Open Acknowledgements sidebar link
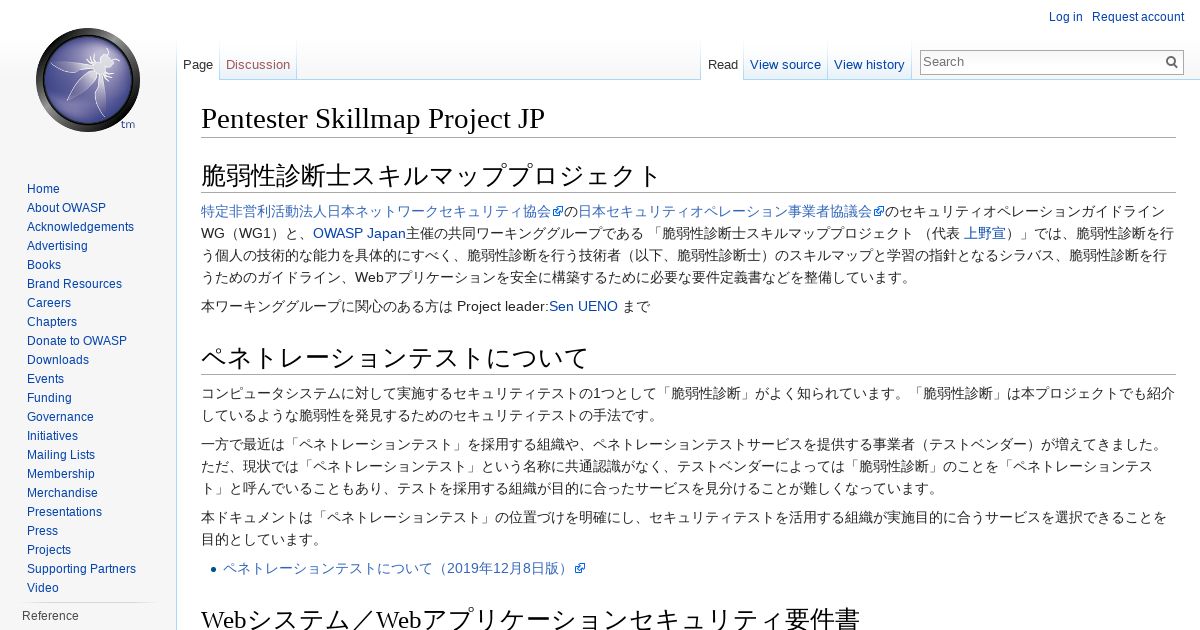The width and height of the screenshot is (1200, 630). (80, 227)
